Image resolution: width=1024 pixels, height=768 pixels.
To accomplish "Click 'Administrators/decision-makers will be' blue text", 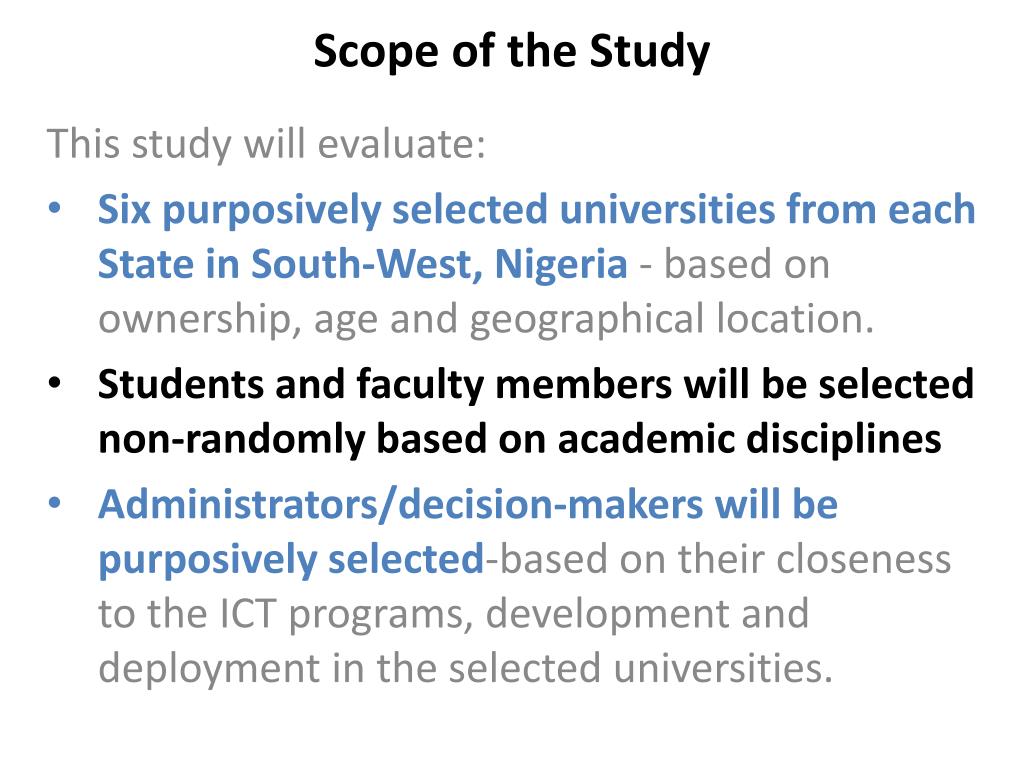I will tap(468, 505).
